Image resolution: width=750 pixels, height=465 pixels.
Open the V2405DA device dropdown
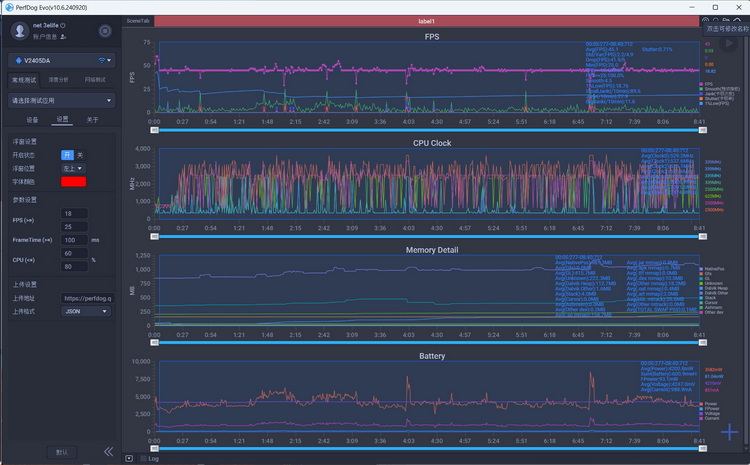(x=62, y=61)
